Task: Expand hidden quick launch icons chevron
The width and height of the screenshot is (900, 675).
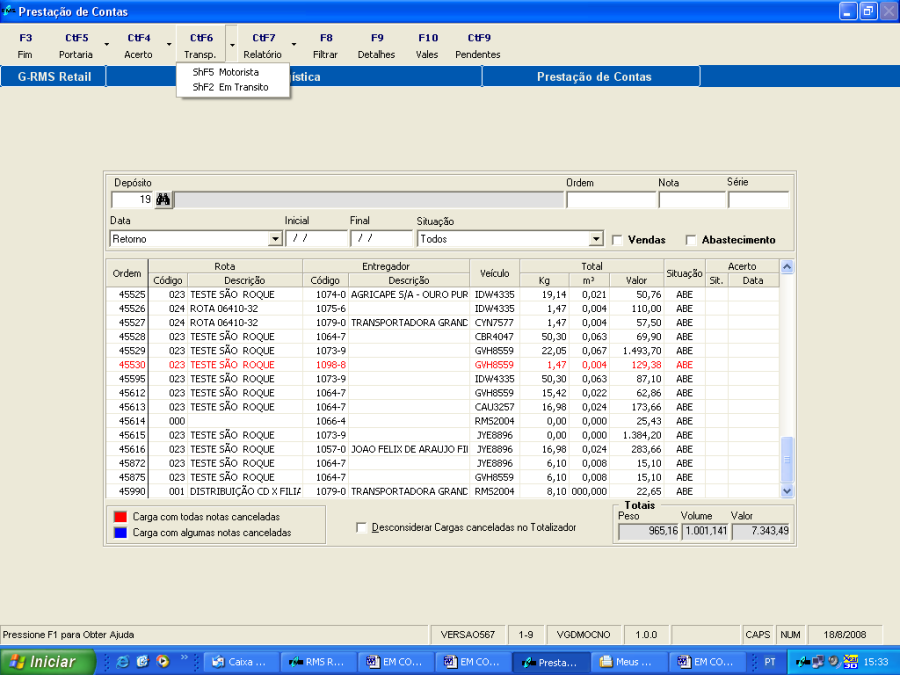Action: 184,658
